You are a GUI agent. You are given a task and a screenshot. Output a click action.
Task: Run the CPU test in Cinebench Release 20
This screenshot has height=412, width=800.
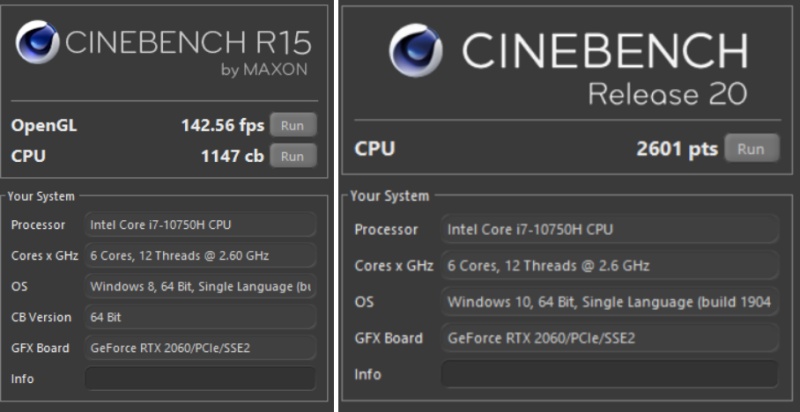tap(752, 149)
